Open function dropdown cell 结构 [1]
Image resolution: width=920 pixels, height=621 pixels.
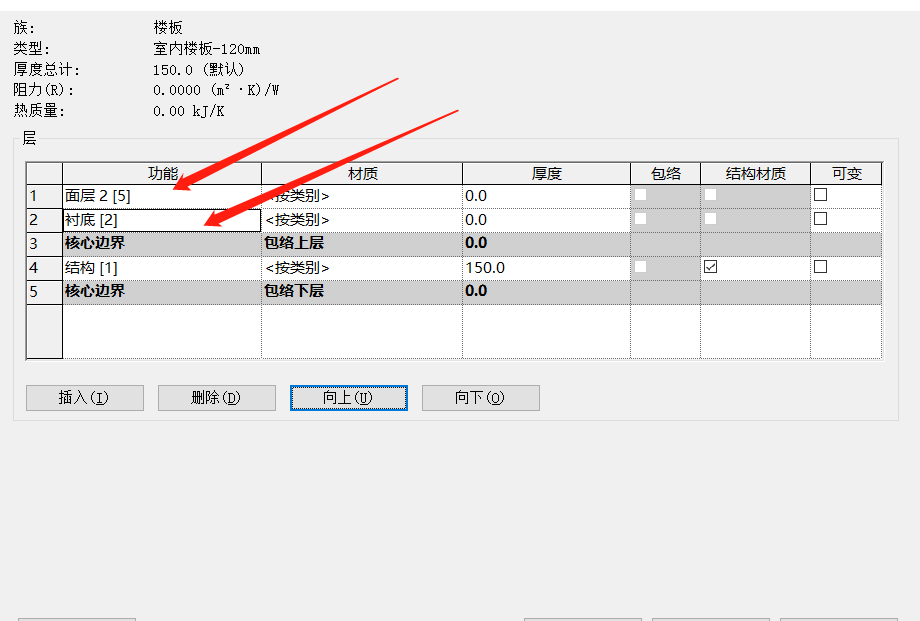[x=161, y=268]
